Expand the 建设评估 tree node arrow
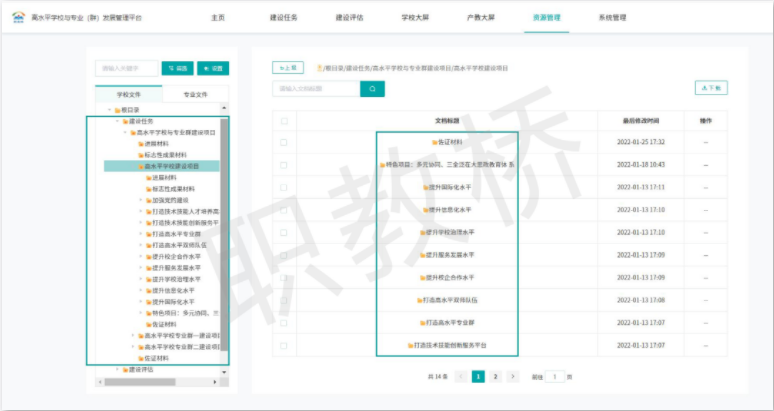 pyautogui.click(x=117, y=369)
